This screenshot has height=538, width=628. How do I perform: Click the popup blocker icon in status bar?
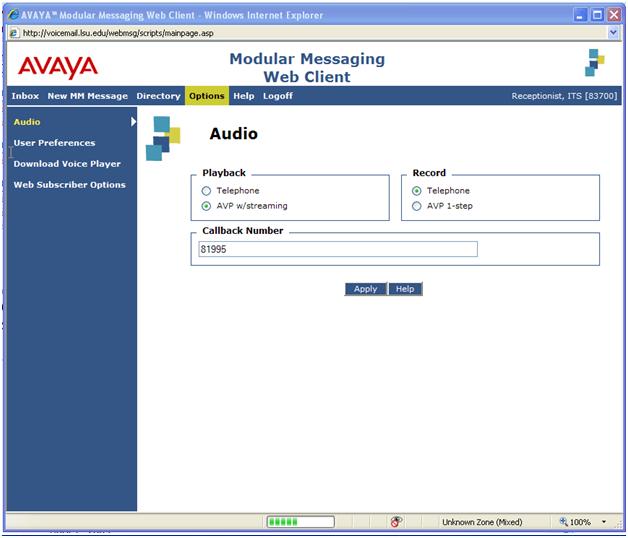coord(396,522)
